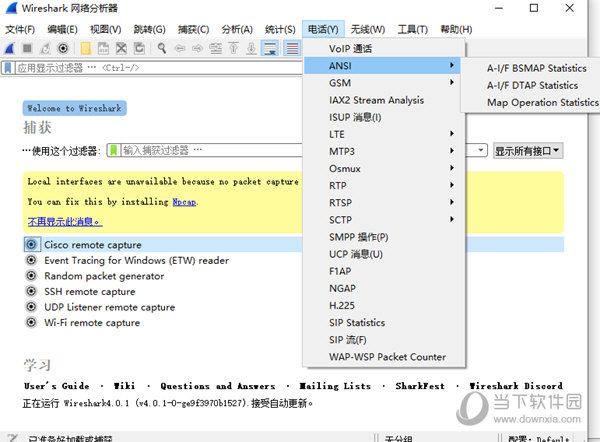Expand the RTSP submenu
Image resolution: width=600 pixels, height=442 pixels.
click(x=384, y=202)
